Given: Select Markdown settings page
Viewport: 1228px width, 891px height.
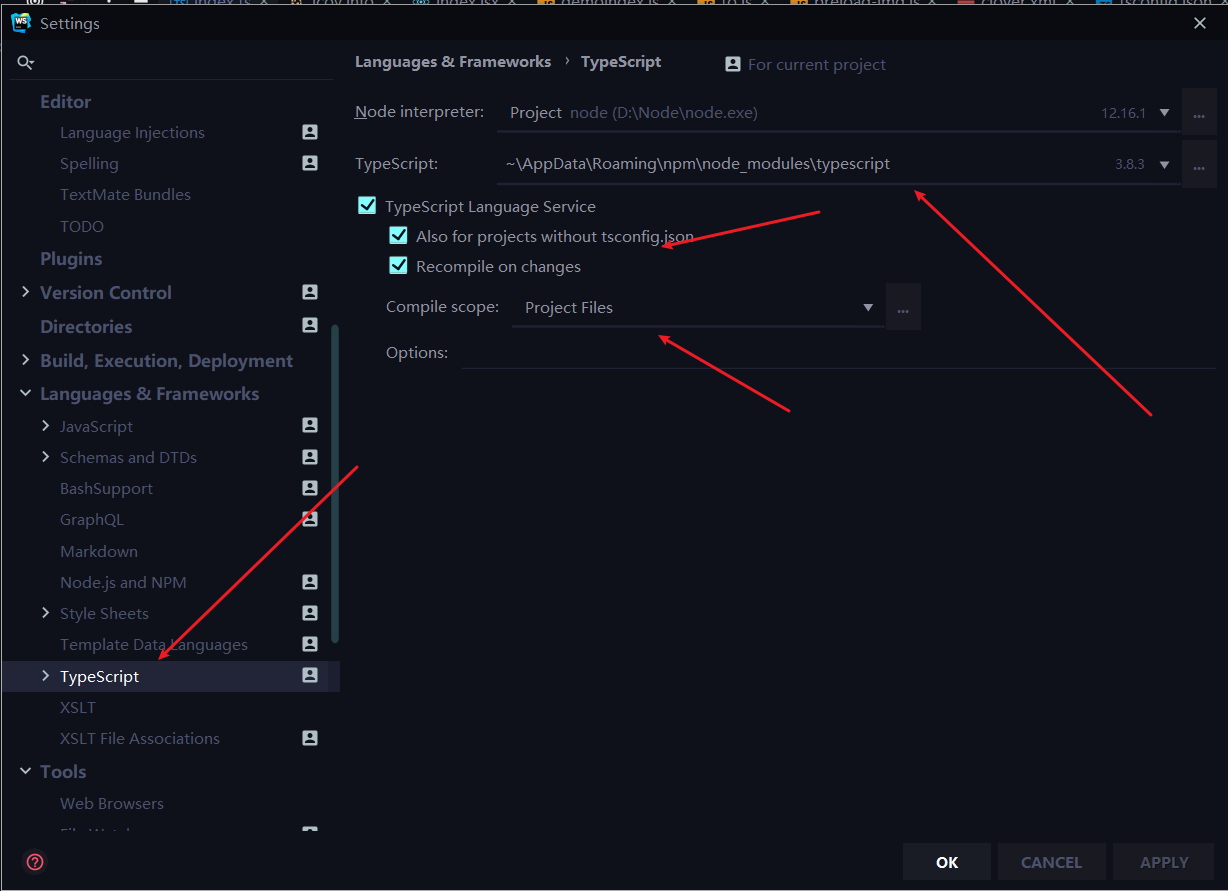Looking at the screenshot, I should (99, 551).
